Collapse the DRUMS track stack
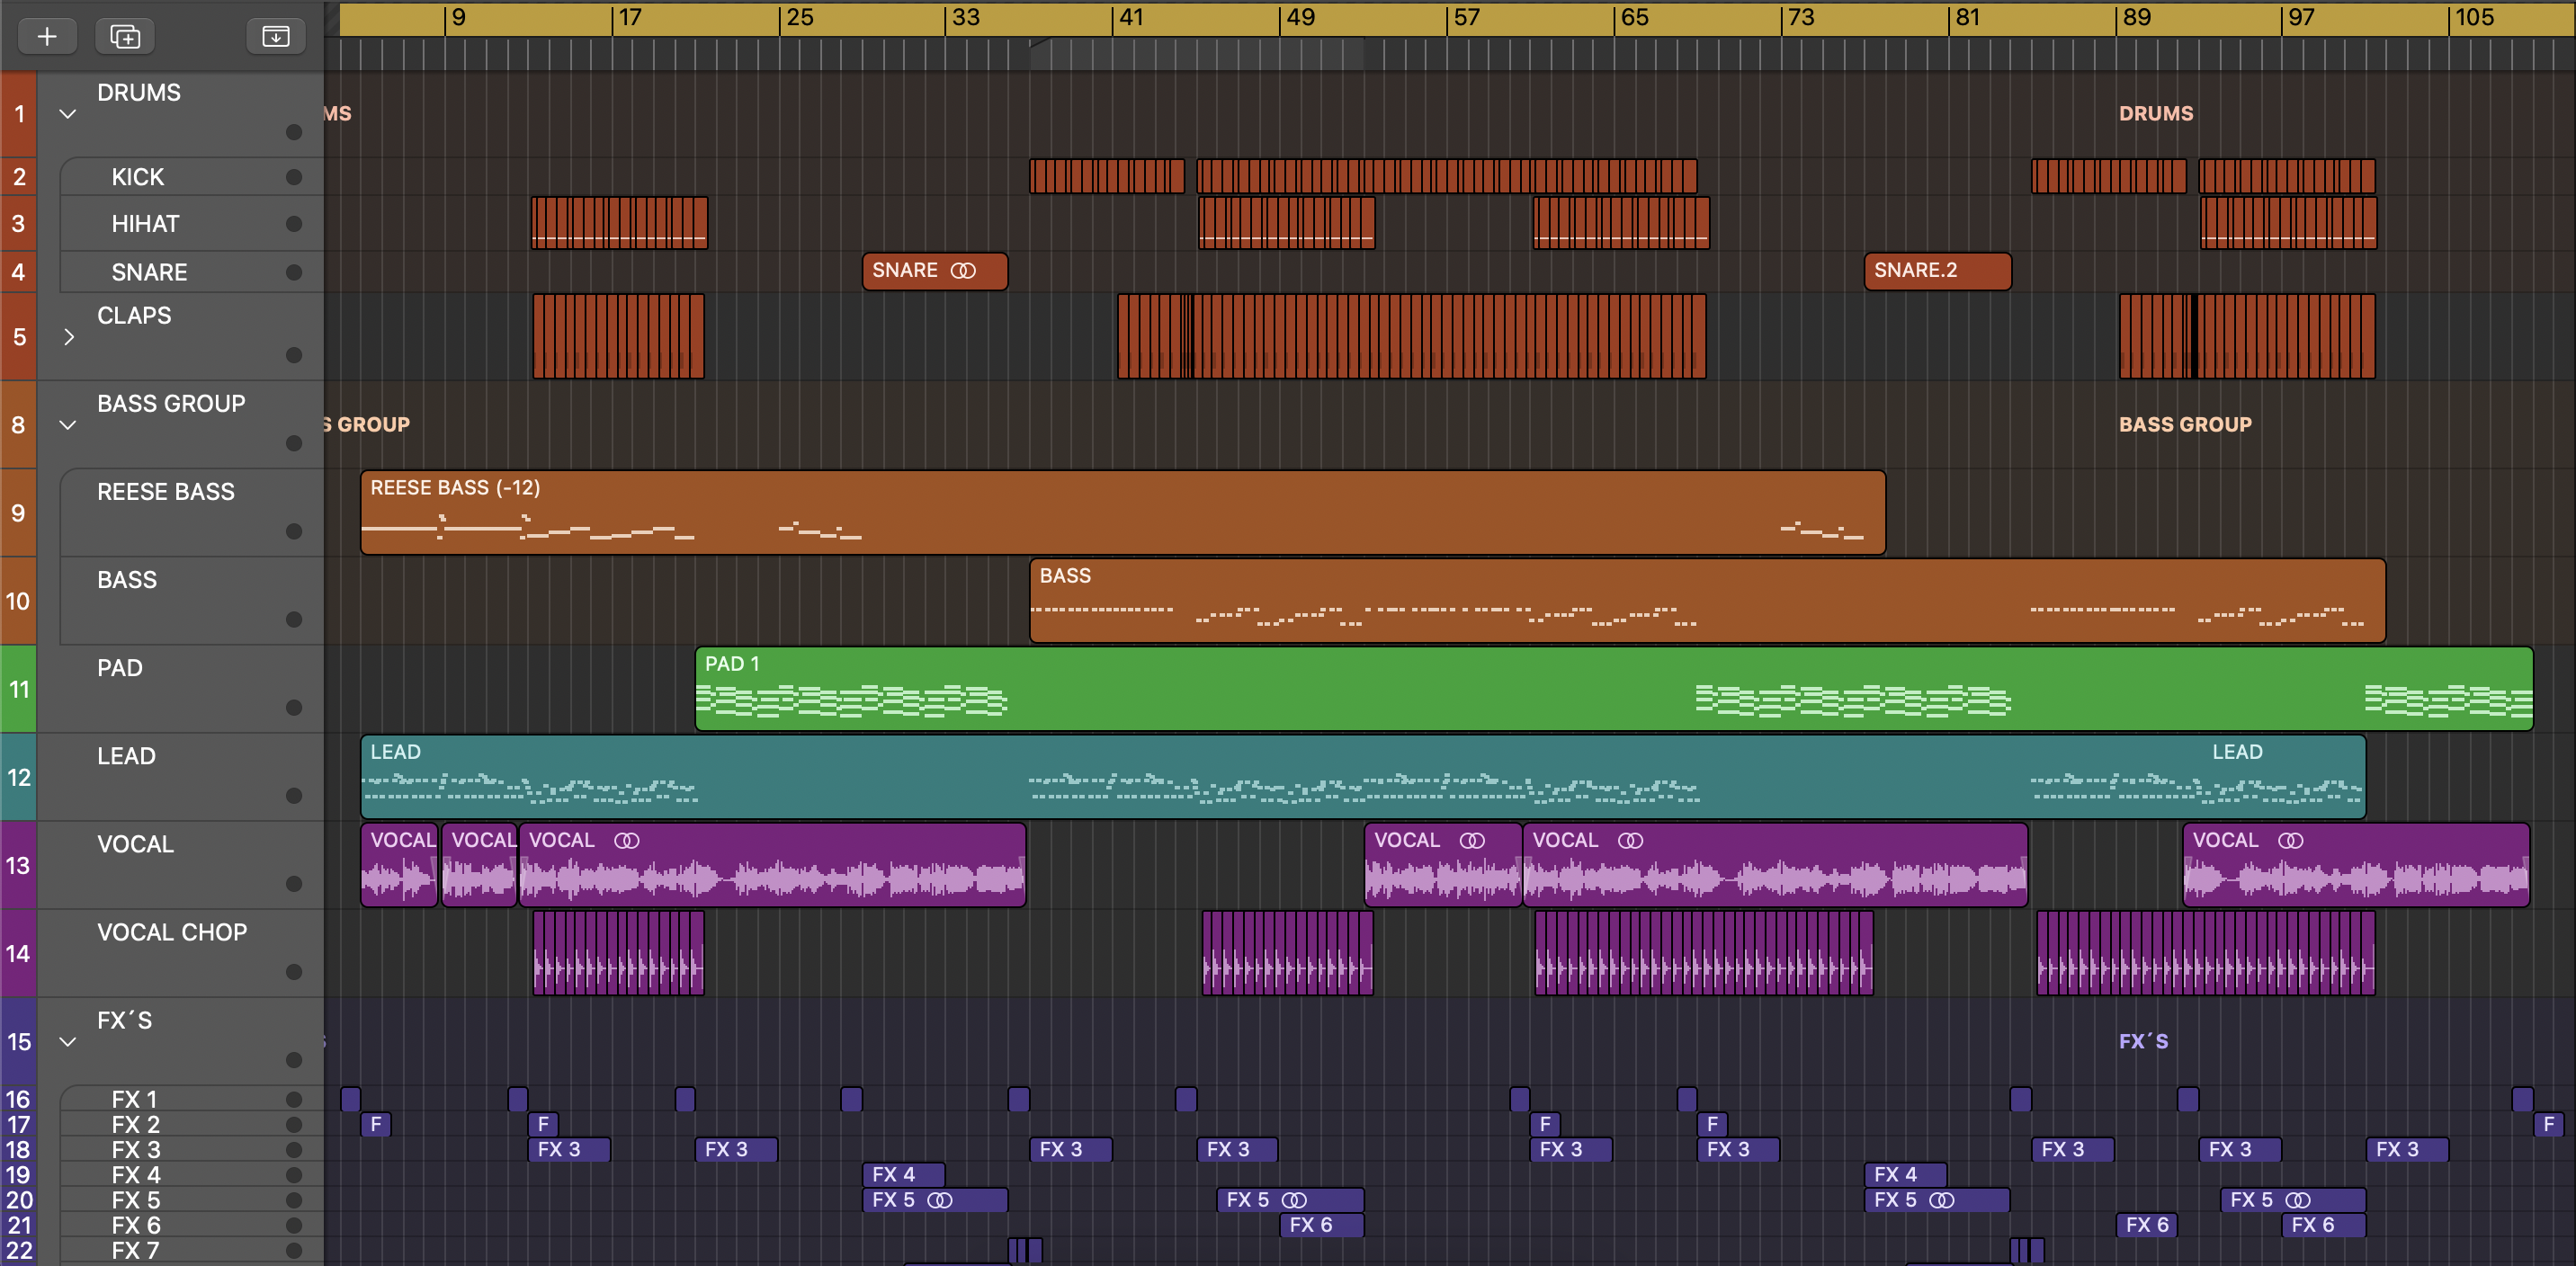The height and width of the screenshot is (1266, 2576). click(x=68, y=114)
